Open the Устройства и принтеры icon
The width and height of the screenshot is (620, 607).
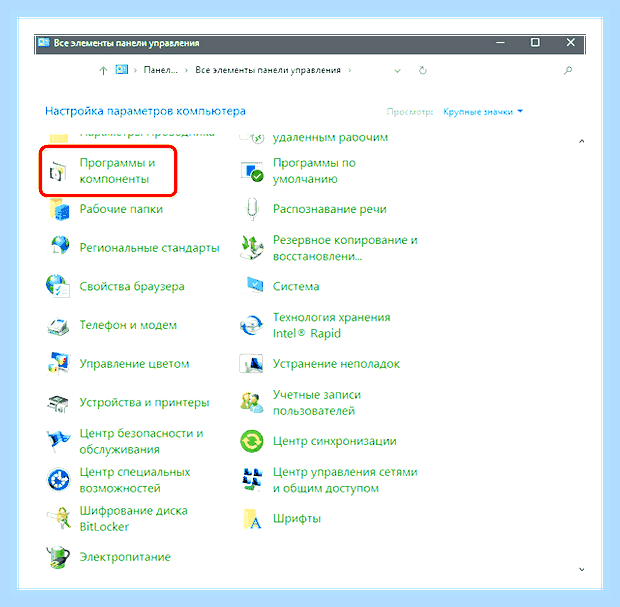pos(58,403)
